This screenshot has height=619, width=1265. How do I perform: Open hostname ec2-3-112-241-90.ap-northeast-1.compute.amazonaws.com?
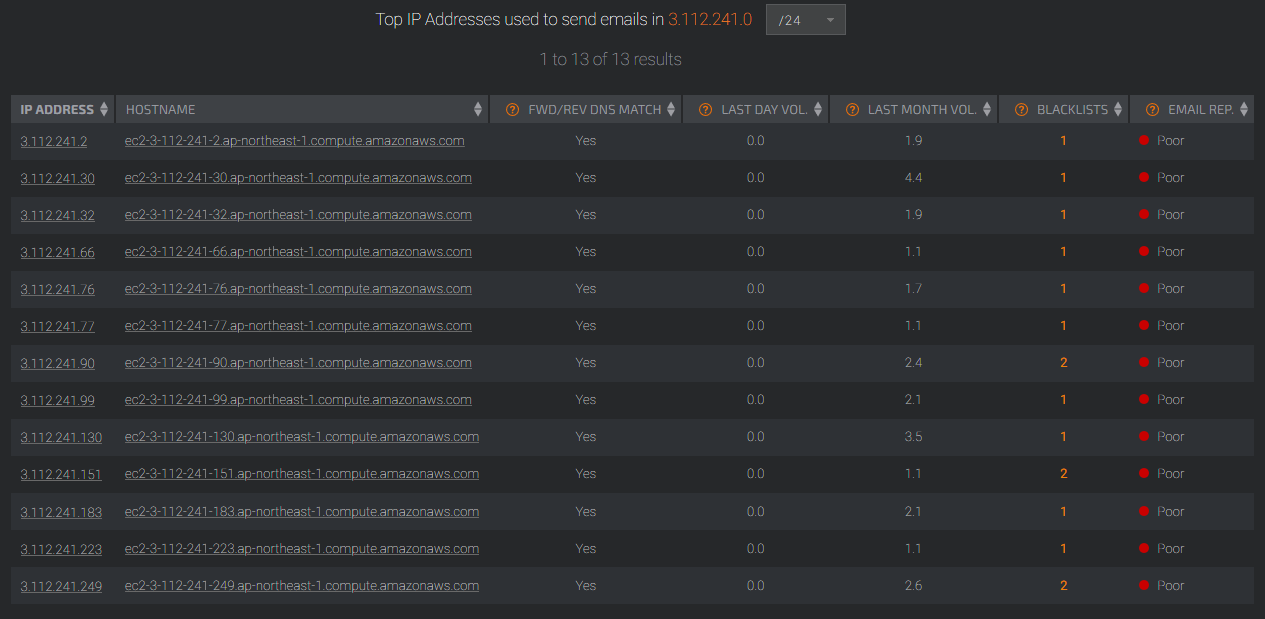coord(298,363)
